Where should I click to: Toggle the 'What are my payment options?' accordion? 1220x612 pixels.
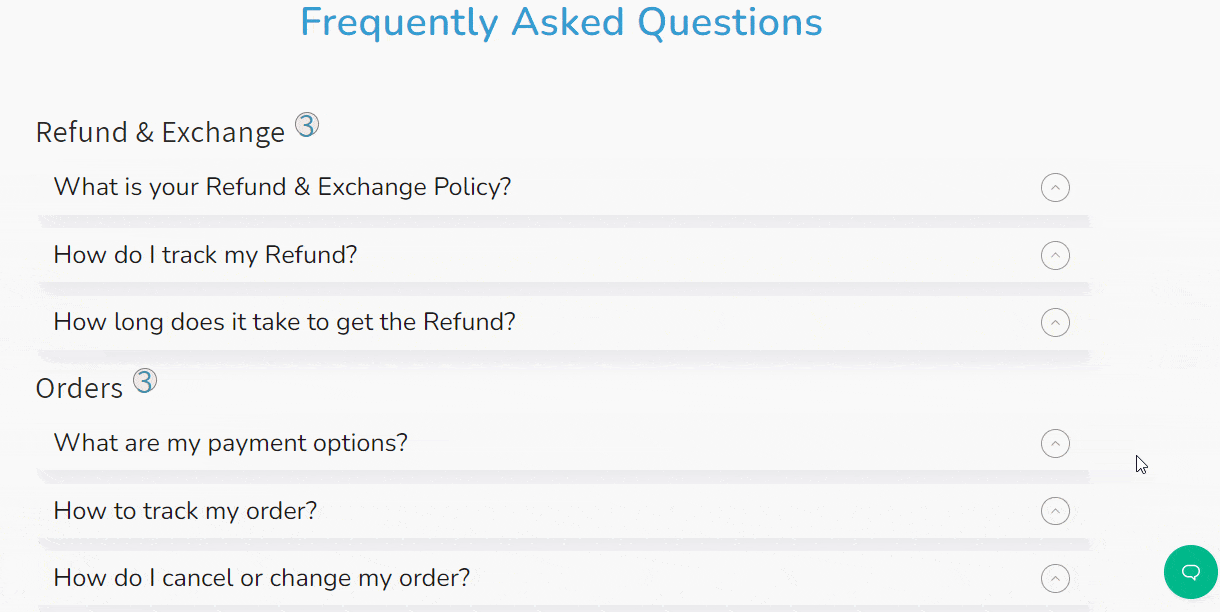click(x=1055, y=443)
